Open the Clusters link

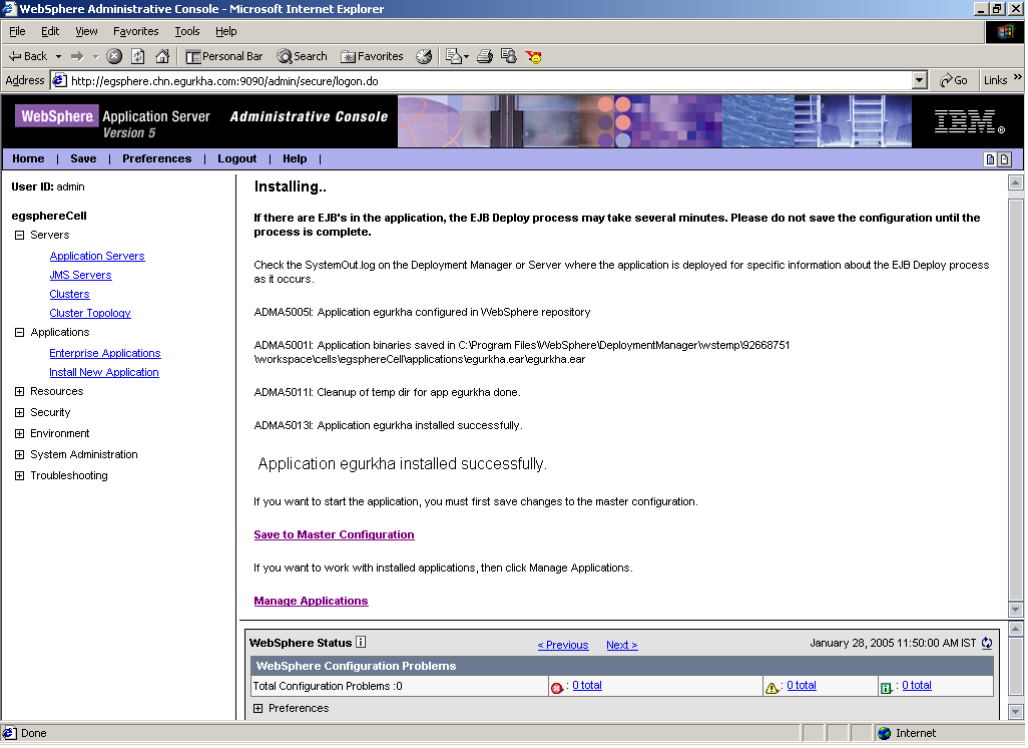pyautogui.click(x=69, y=294)
